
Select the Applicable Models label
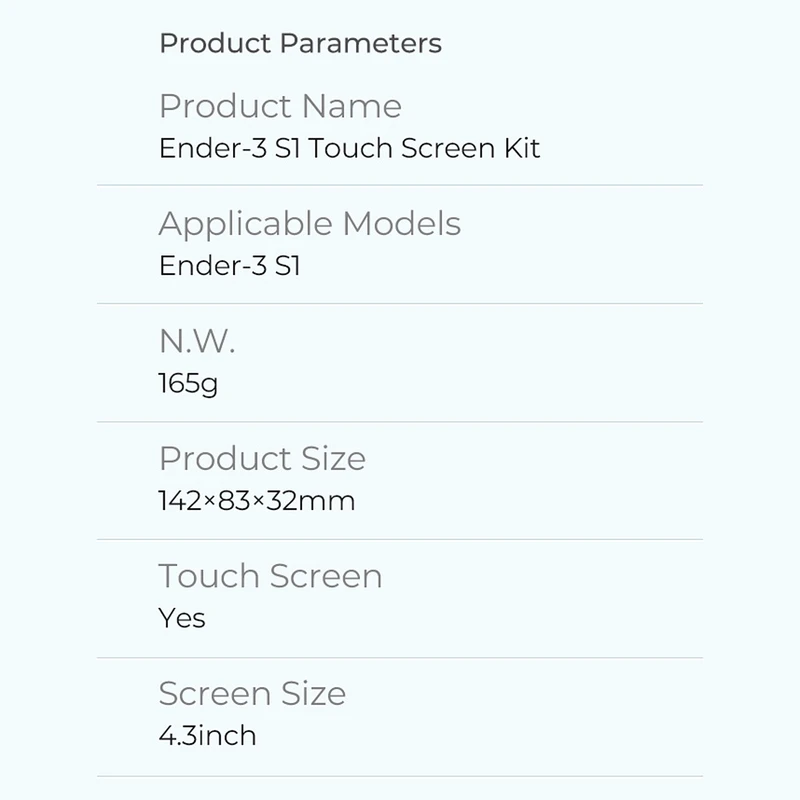pos(309,223)
